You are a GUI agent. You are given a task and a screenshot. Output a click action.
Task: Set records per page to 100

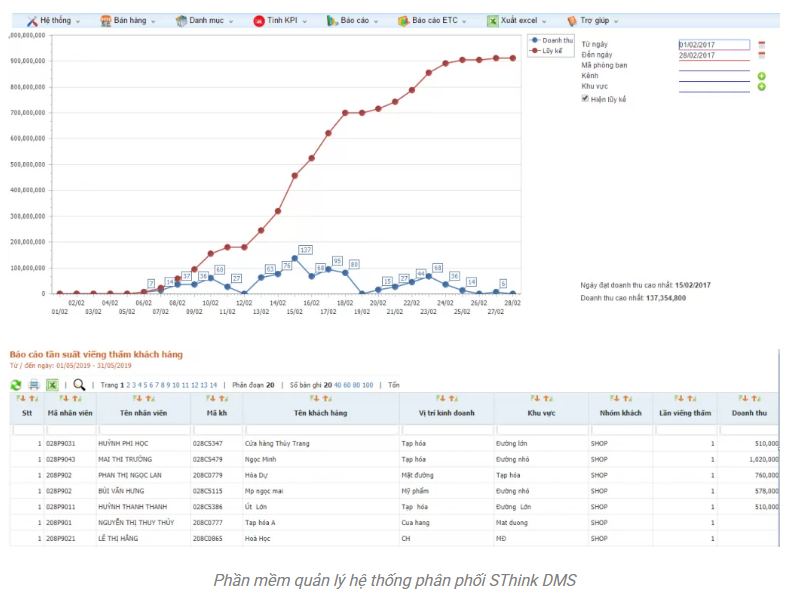click(368, 384)
